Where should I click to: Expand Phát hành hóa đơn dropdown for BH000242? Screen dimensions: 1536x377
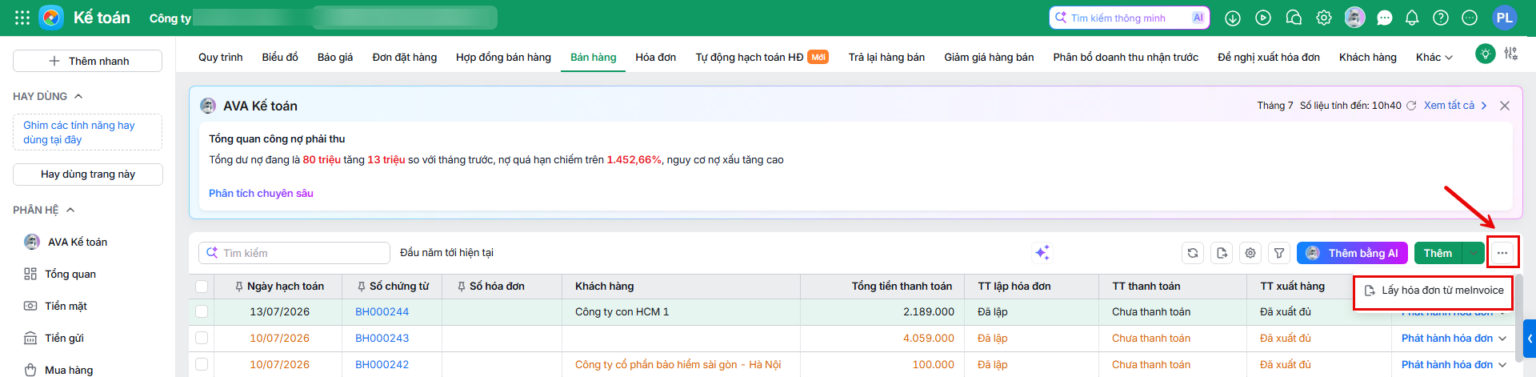coord(1502,364)
